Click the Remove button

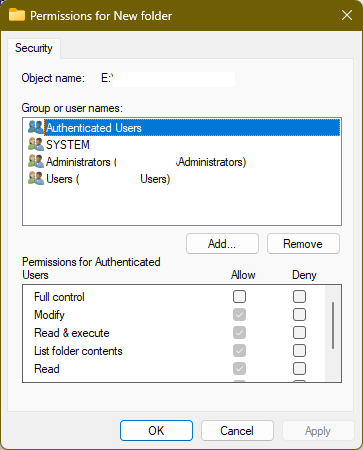(303, 244)
